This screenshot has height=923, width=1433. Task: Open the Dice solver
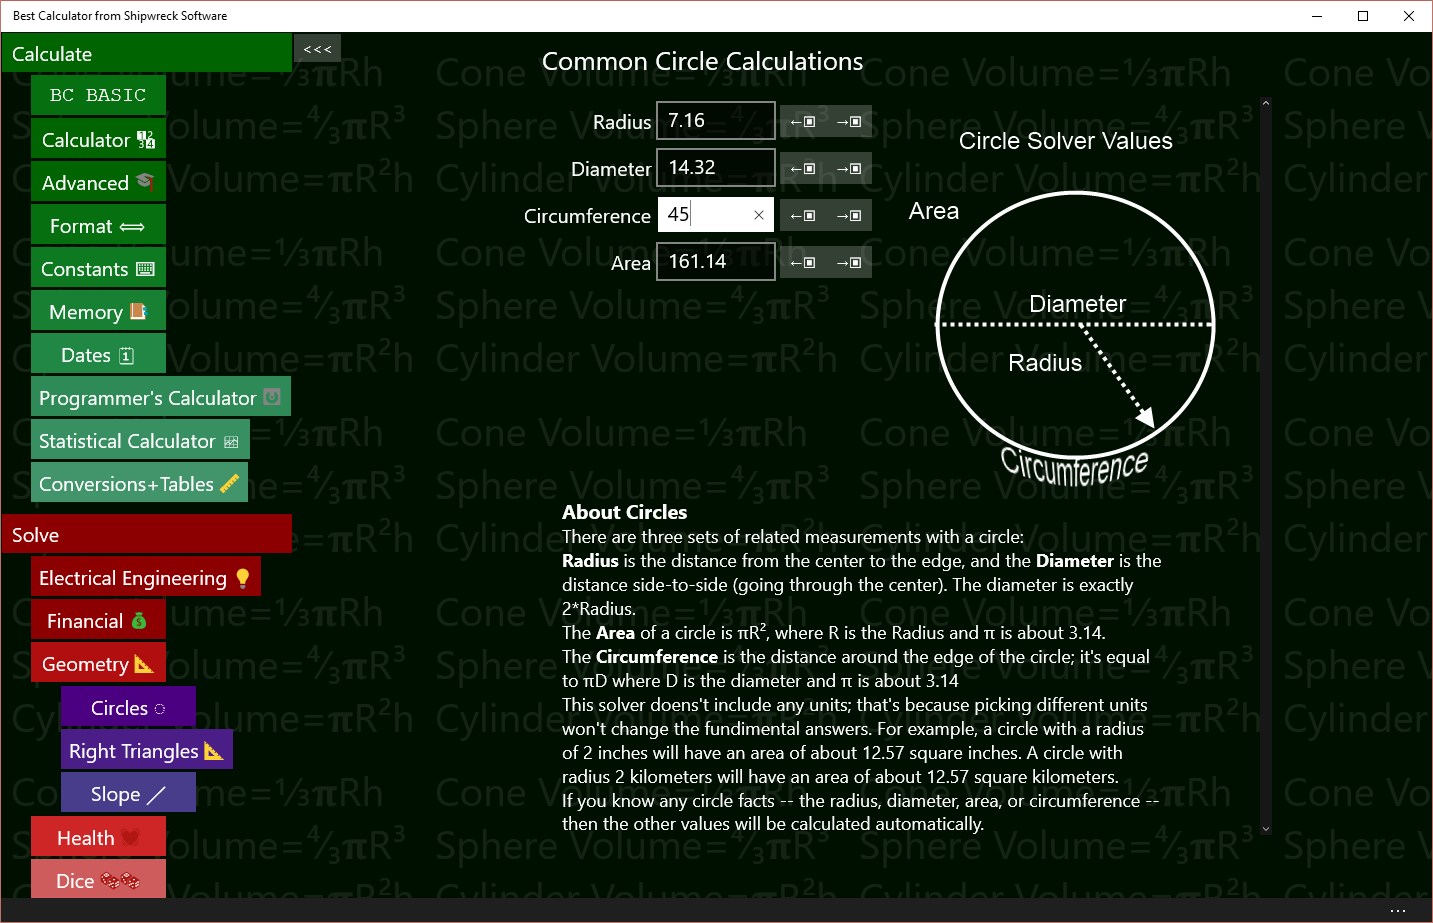(97, 880)
